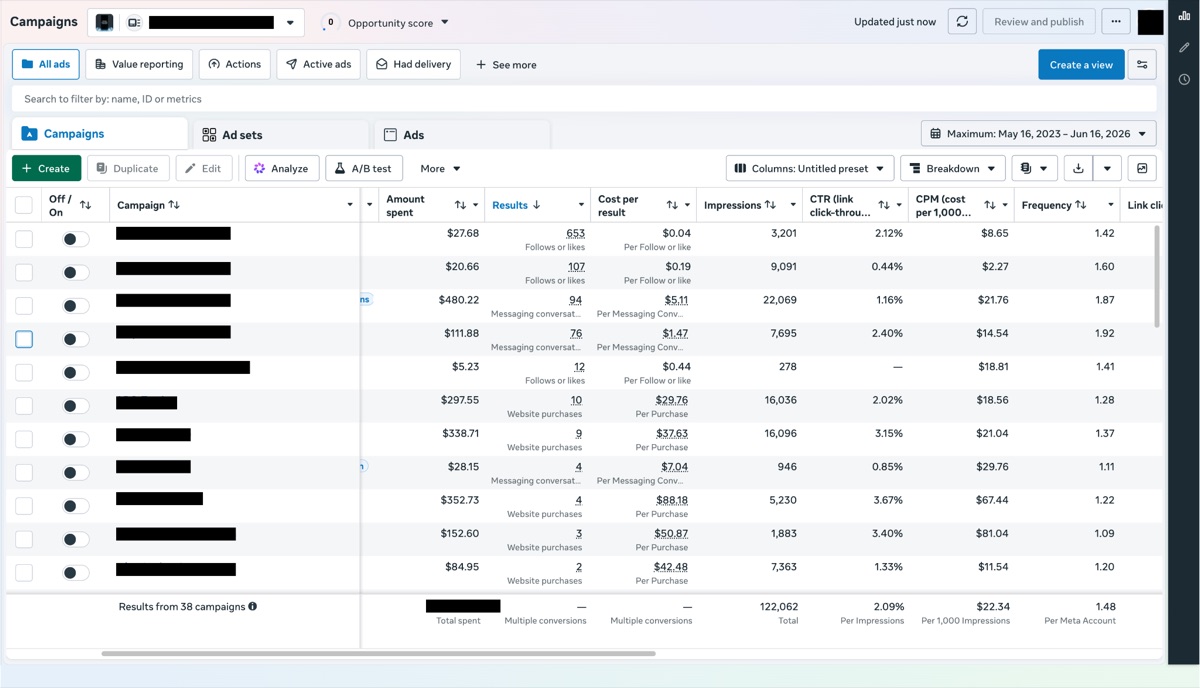The height and width of the screenshot is (688, 1200).
Task: Click the horizontal table scrollbar
Action: [378, 654]
